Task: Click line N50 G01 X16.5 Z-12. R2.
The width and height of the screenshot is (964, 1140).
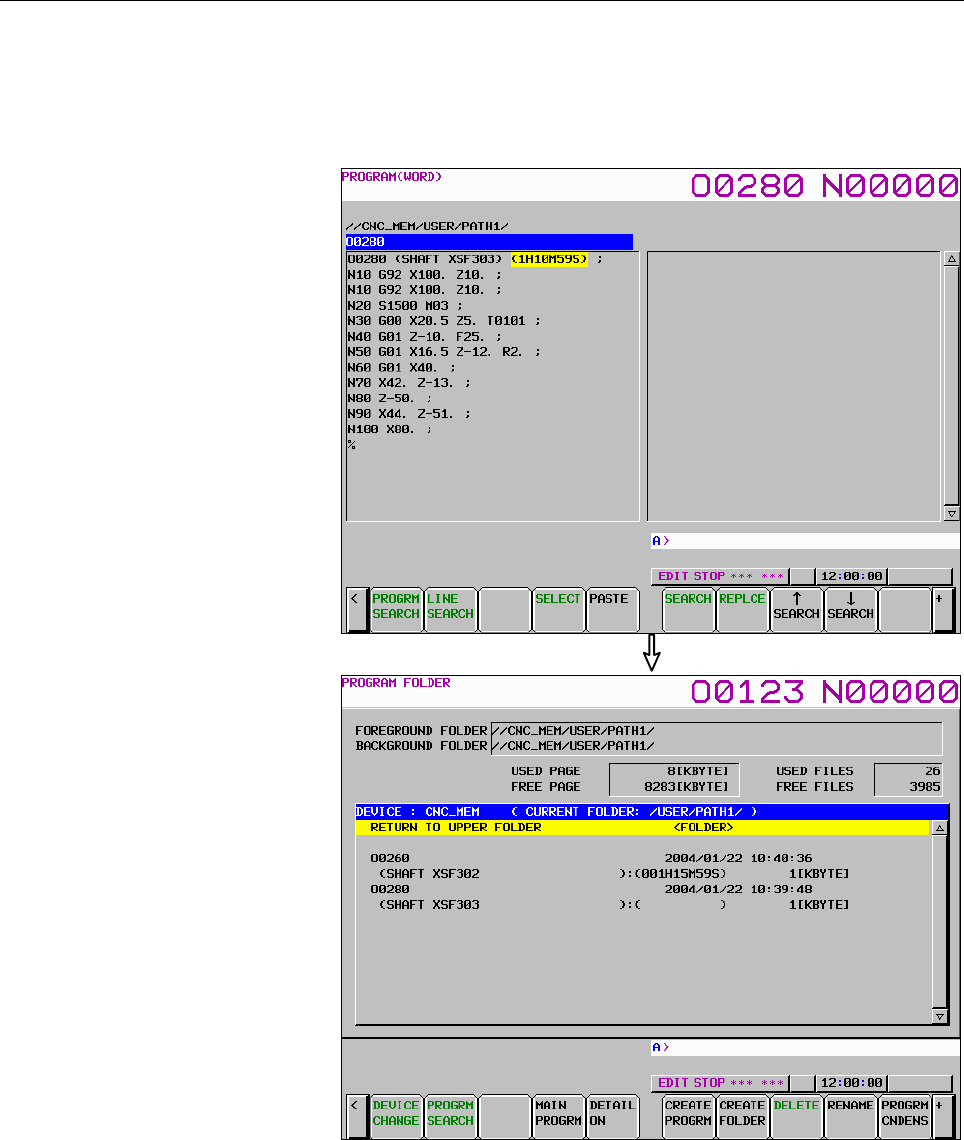Action: pos(443,352)
